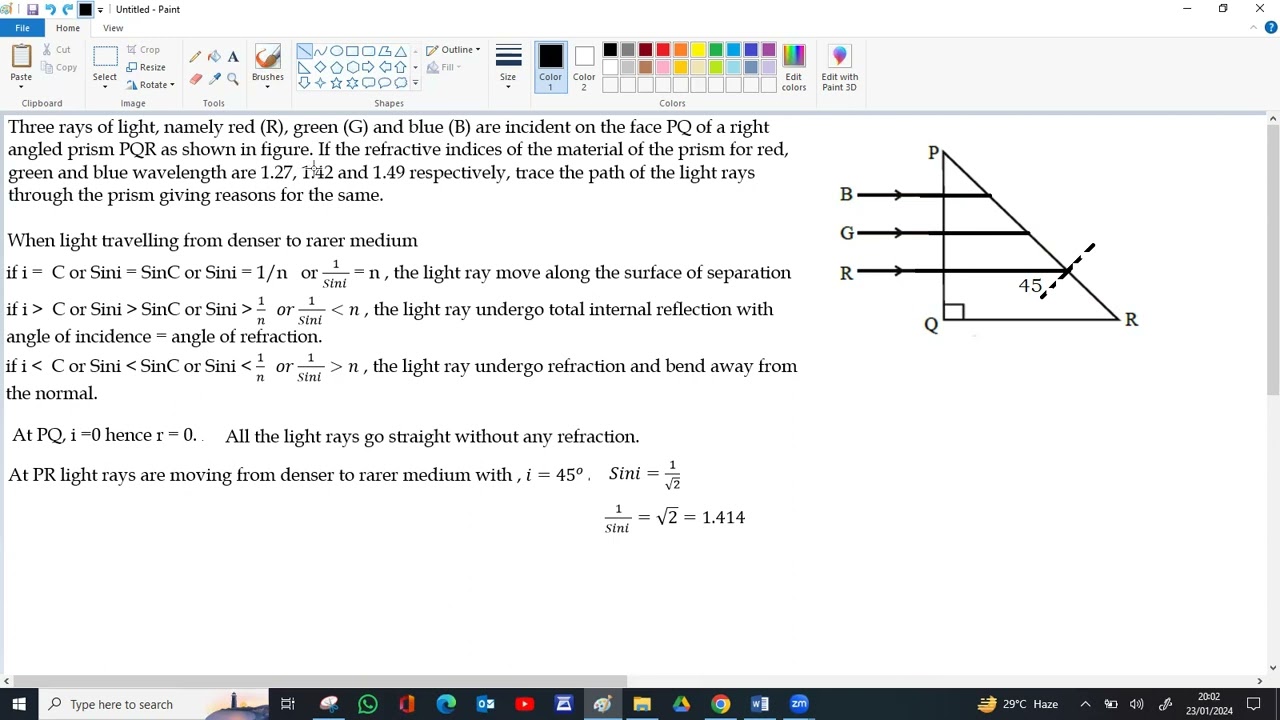
Task: Expand the Brushes dropdown
Action: pyautogui.click(x=267, y=87)
